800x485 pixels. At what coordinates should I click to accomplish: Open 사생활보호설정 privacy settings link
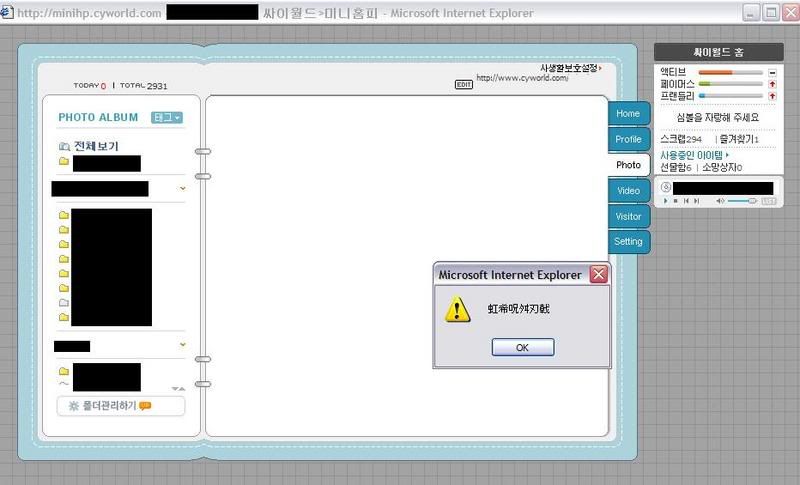tap(571, 68)
